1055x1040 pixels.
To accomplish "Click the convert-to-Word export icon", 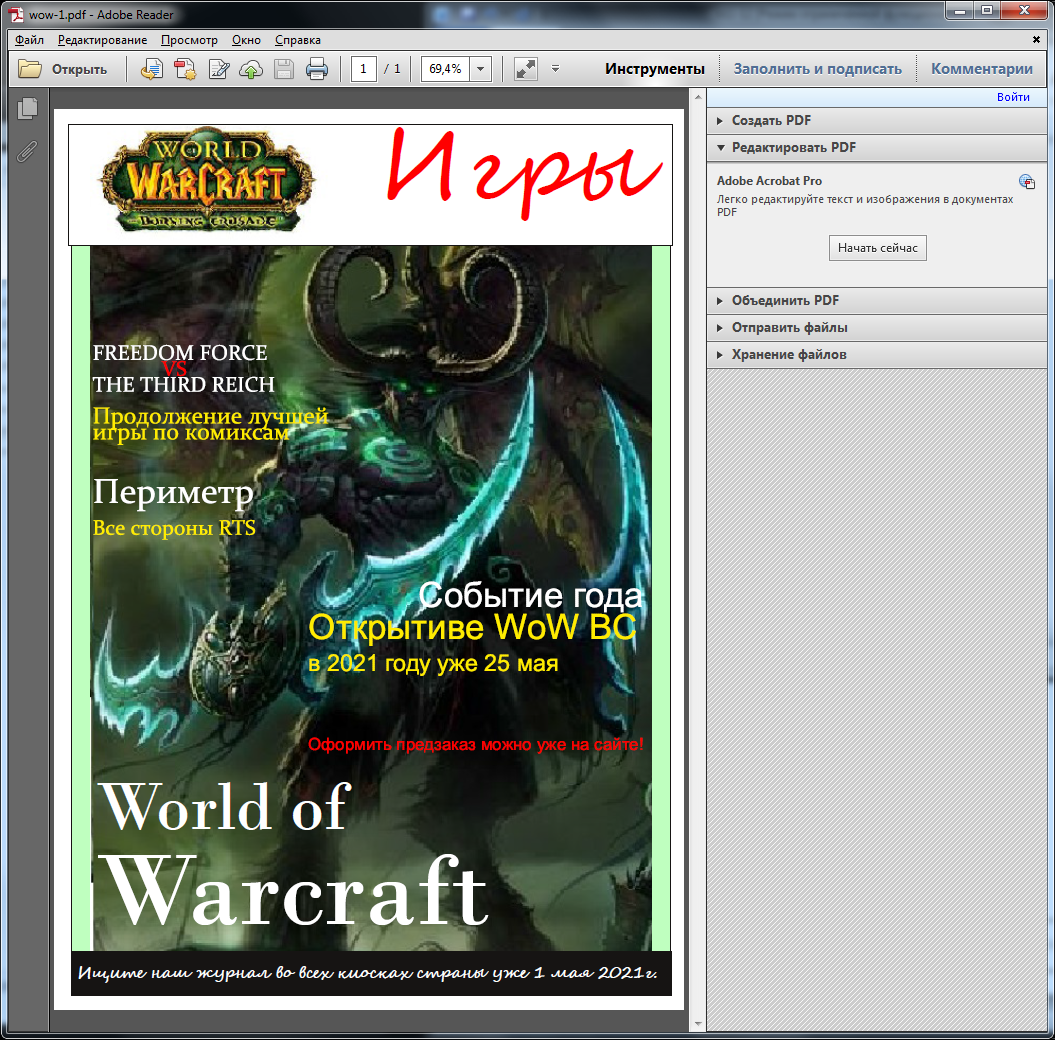I will (x=151, y=69).
